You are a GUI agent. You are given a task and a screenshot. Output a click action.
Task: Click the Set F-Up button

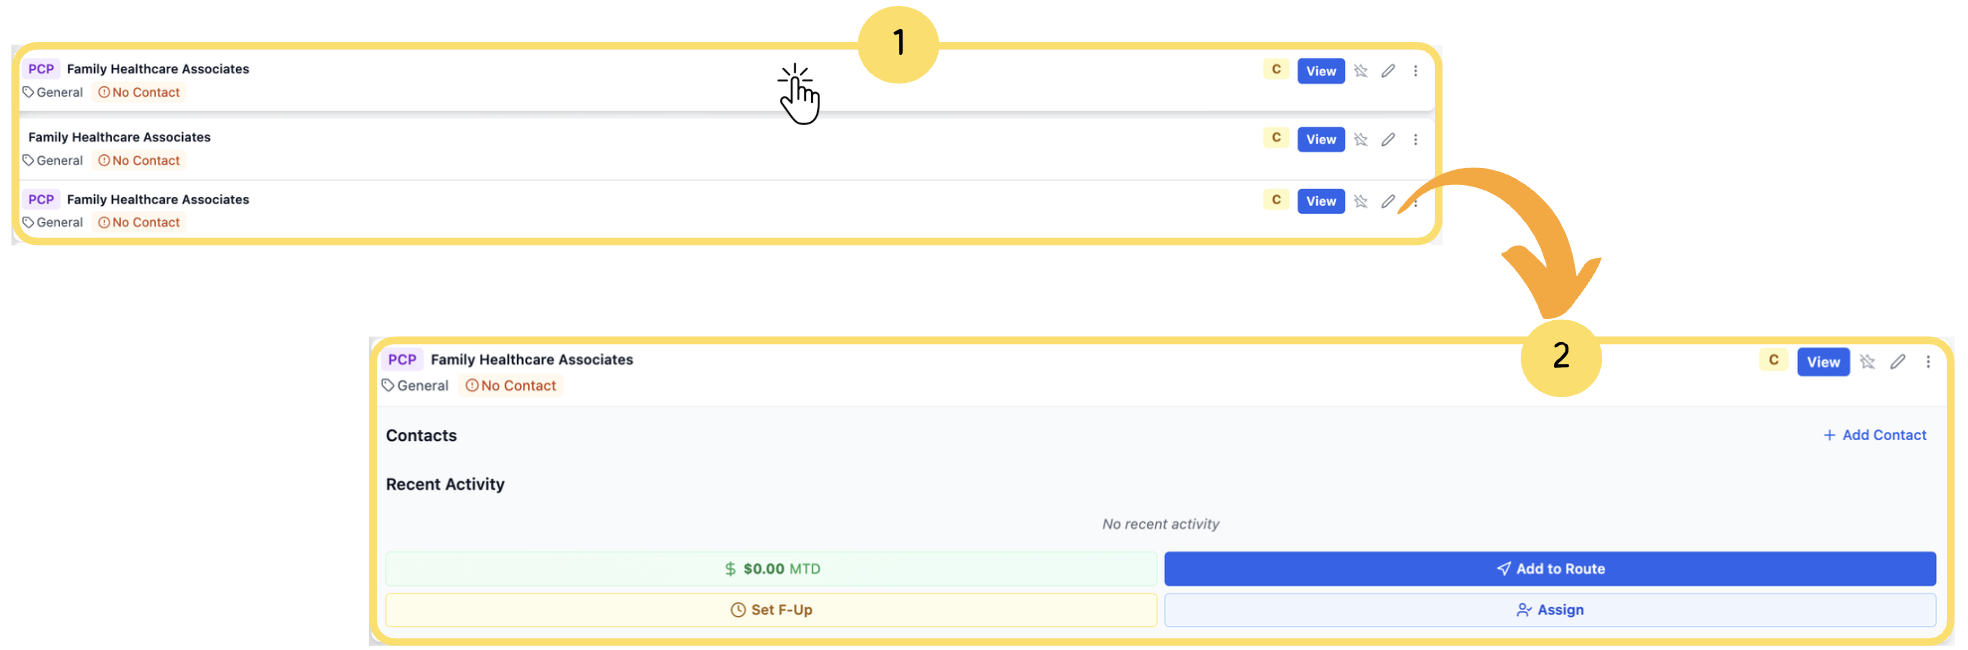(x=771, y=610)
